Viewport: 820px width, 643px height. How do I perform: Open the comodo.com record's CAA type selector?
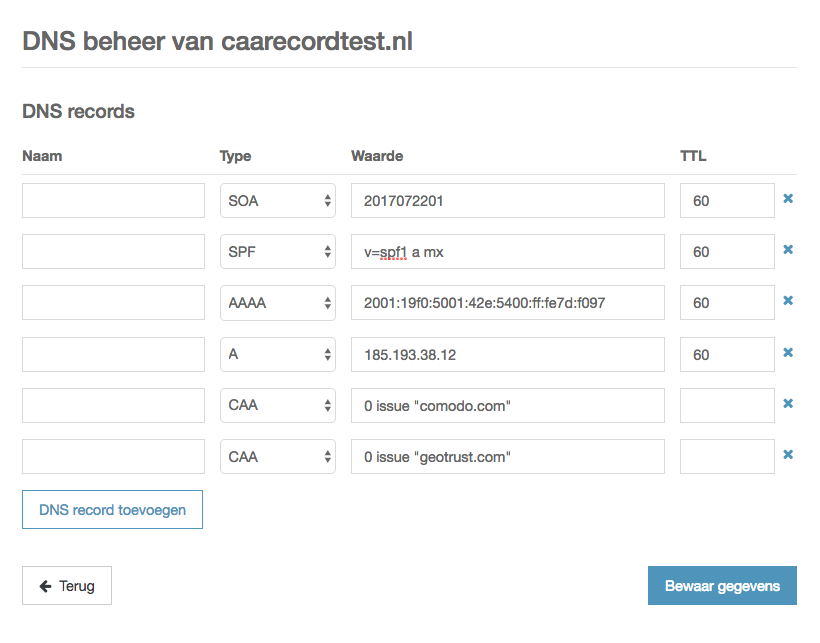[x=276, y=405]
